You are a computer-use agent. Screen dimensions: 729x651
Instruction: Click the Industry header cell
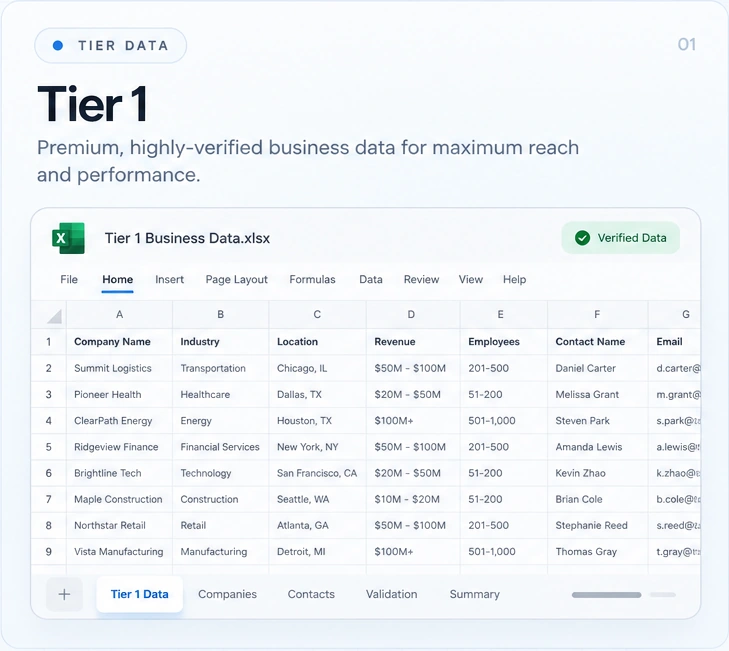[220, 342]
